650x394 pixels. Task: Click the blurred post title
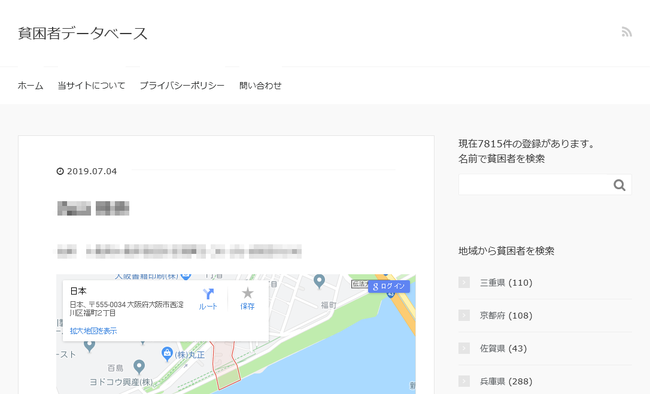pos(93,208)
